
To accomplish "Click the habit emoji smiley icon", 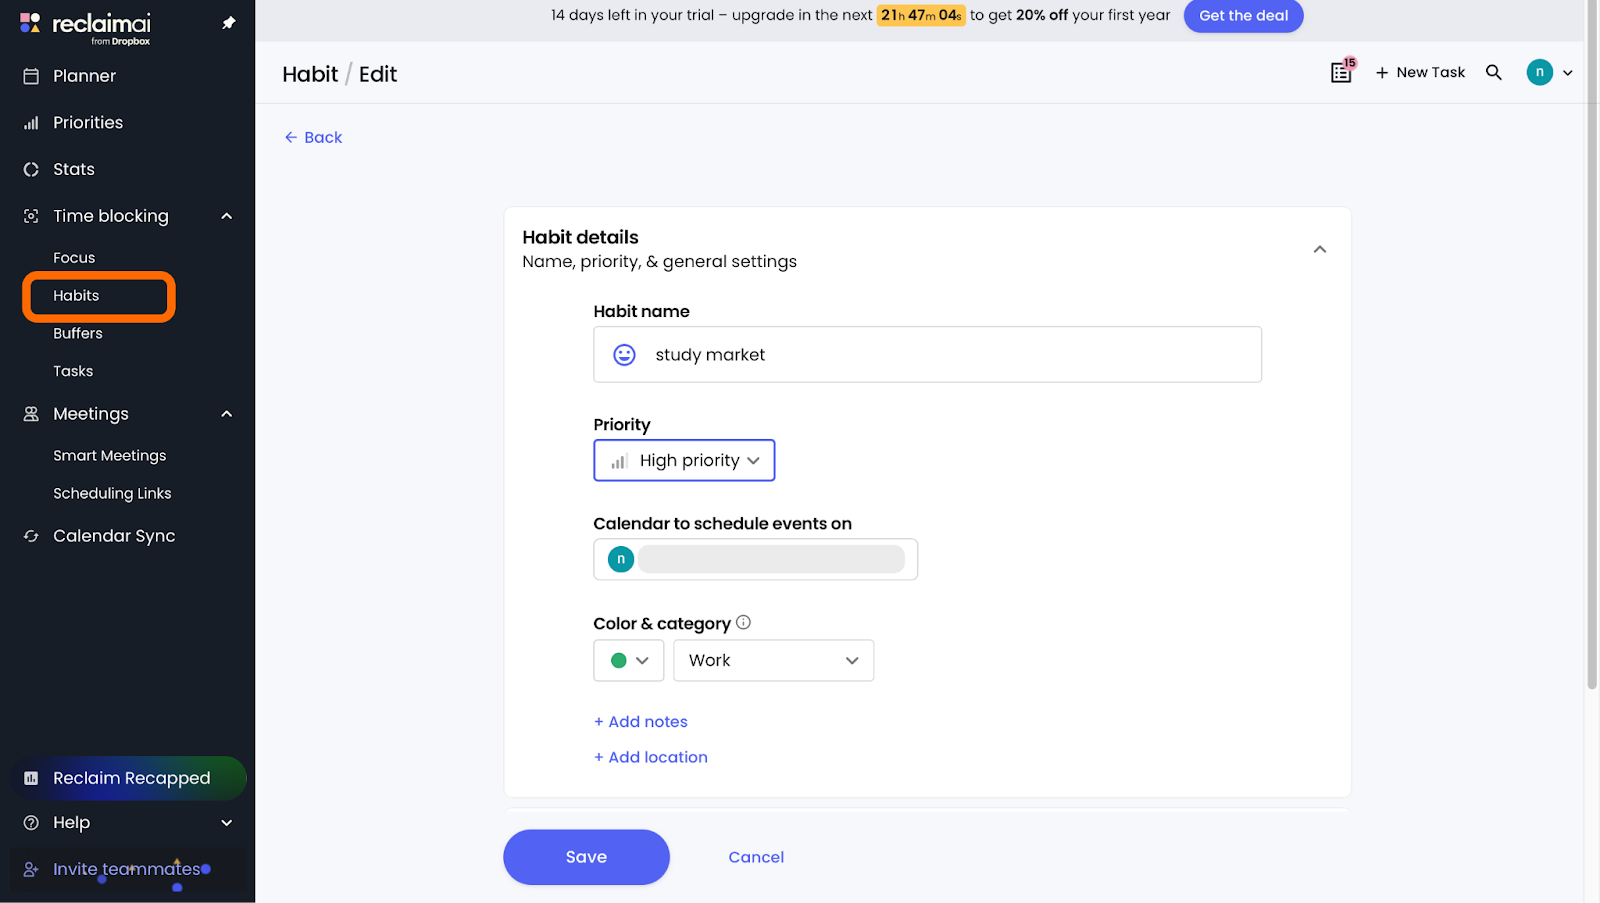I will tap(624, 355).
